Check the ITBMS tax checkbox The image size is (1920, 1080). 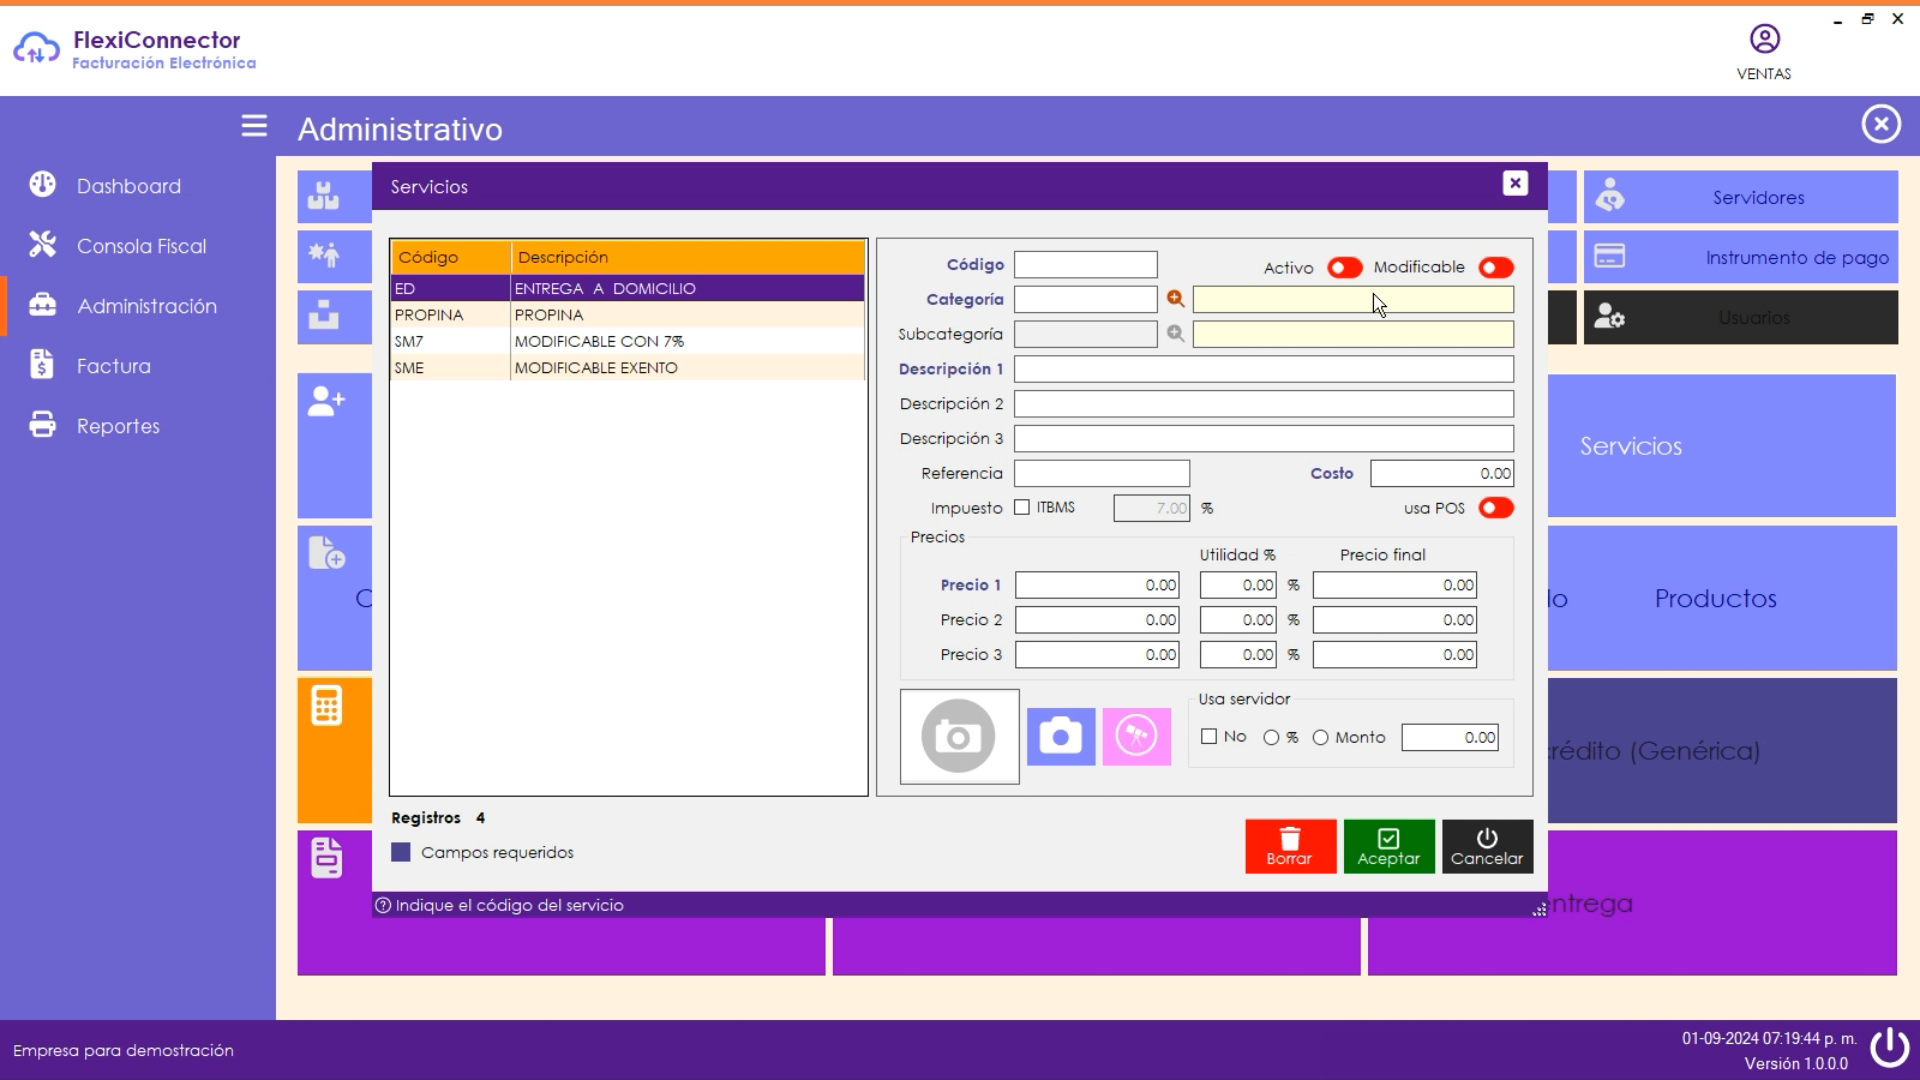[1022, 507]
